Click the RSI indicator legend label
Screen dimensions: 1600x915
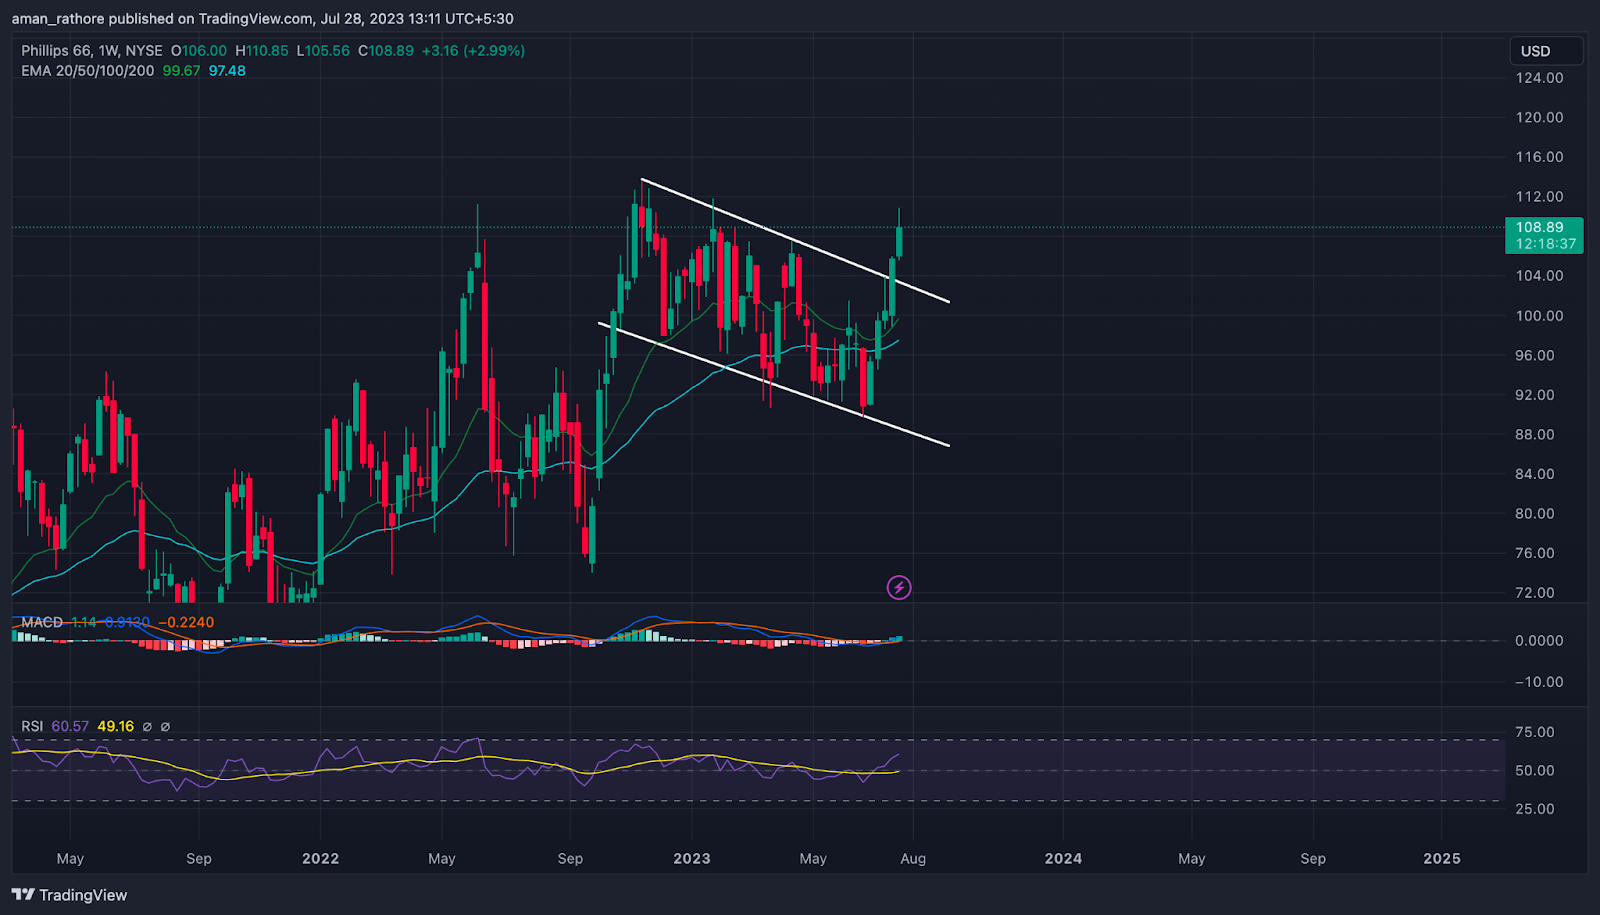coord(32,726)
